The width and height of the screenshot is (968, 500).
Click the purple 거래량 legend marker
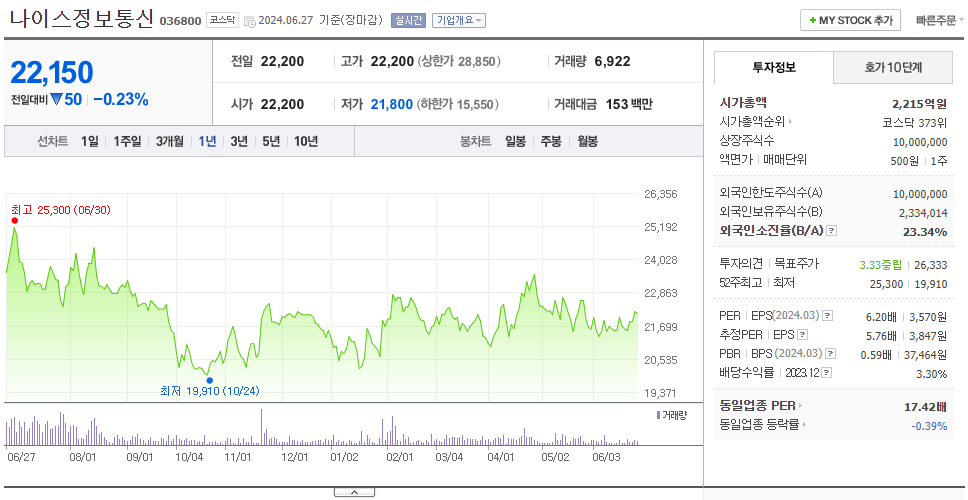[658, 415]
